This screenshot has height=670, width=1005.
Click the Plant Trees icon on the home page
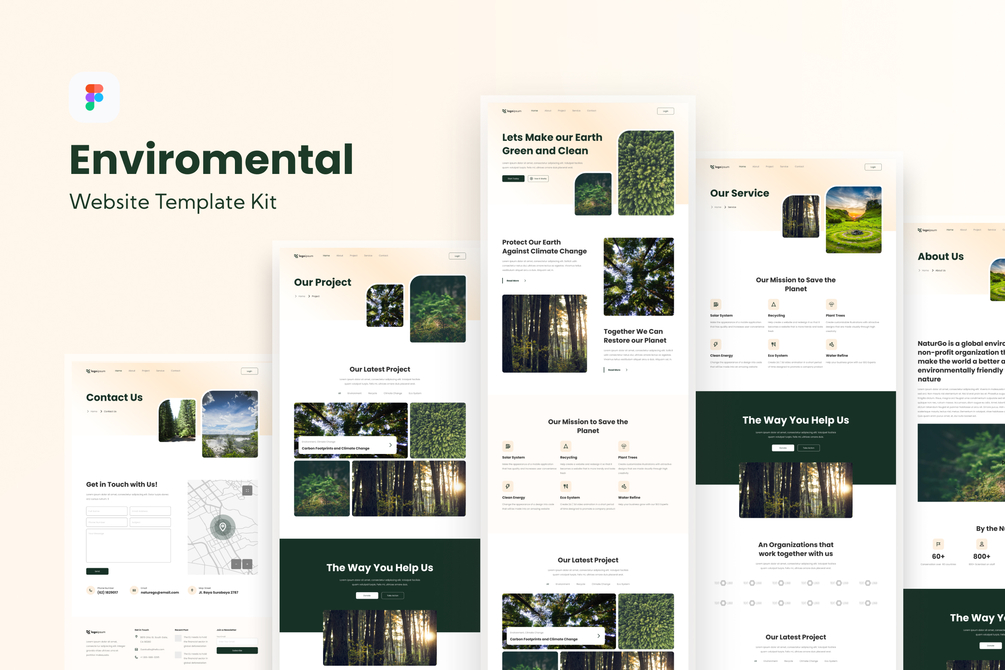[x=624, y=446]
